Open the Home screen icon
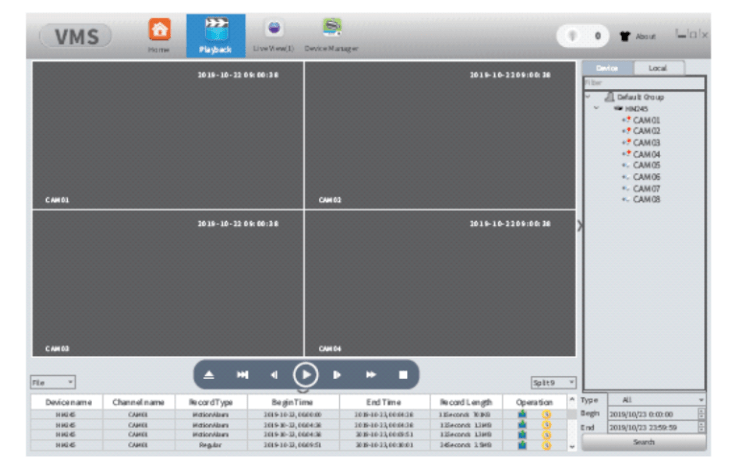The height and width of the screenshot is (467, 750). (x=159, y=32)
